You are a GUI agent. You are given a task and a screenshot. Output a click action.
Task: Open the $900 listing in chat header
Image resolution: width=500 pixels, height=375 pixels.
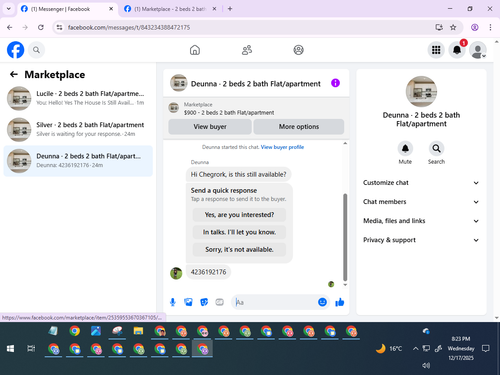pos(229,113)
